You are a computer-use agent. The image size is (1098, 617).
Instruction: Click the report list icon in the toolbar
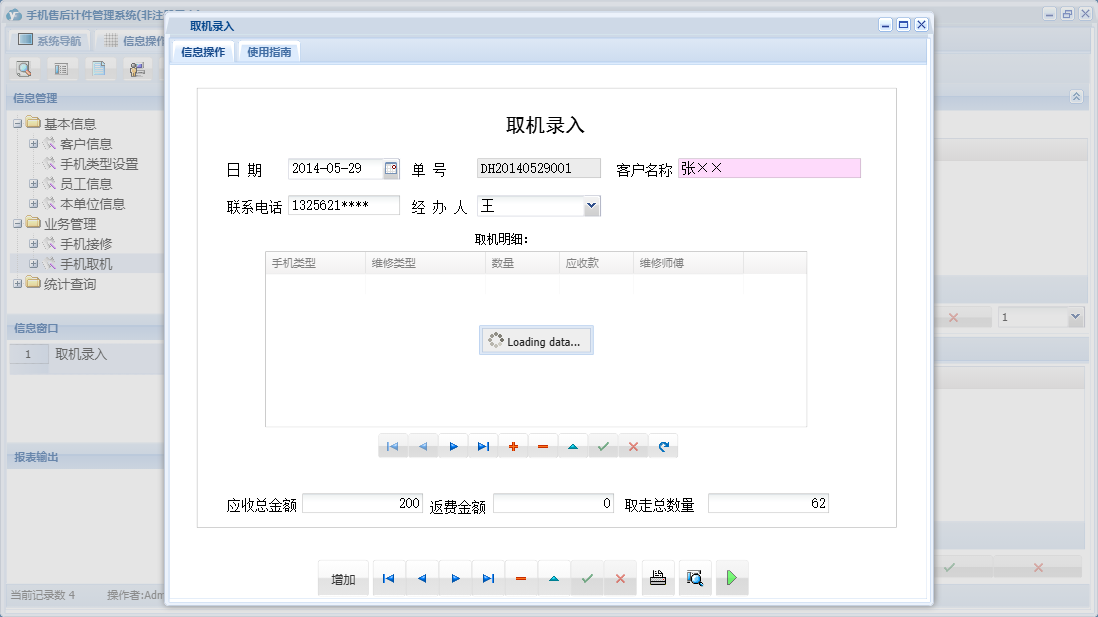62,68
